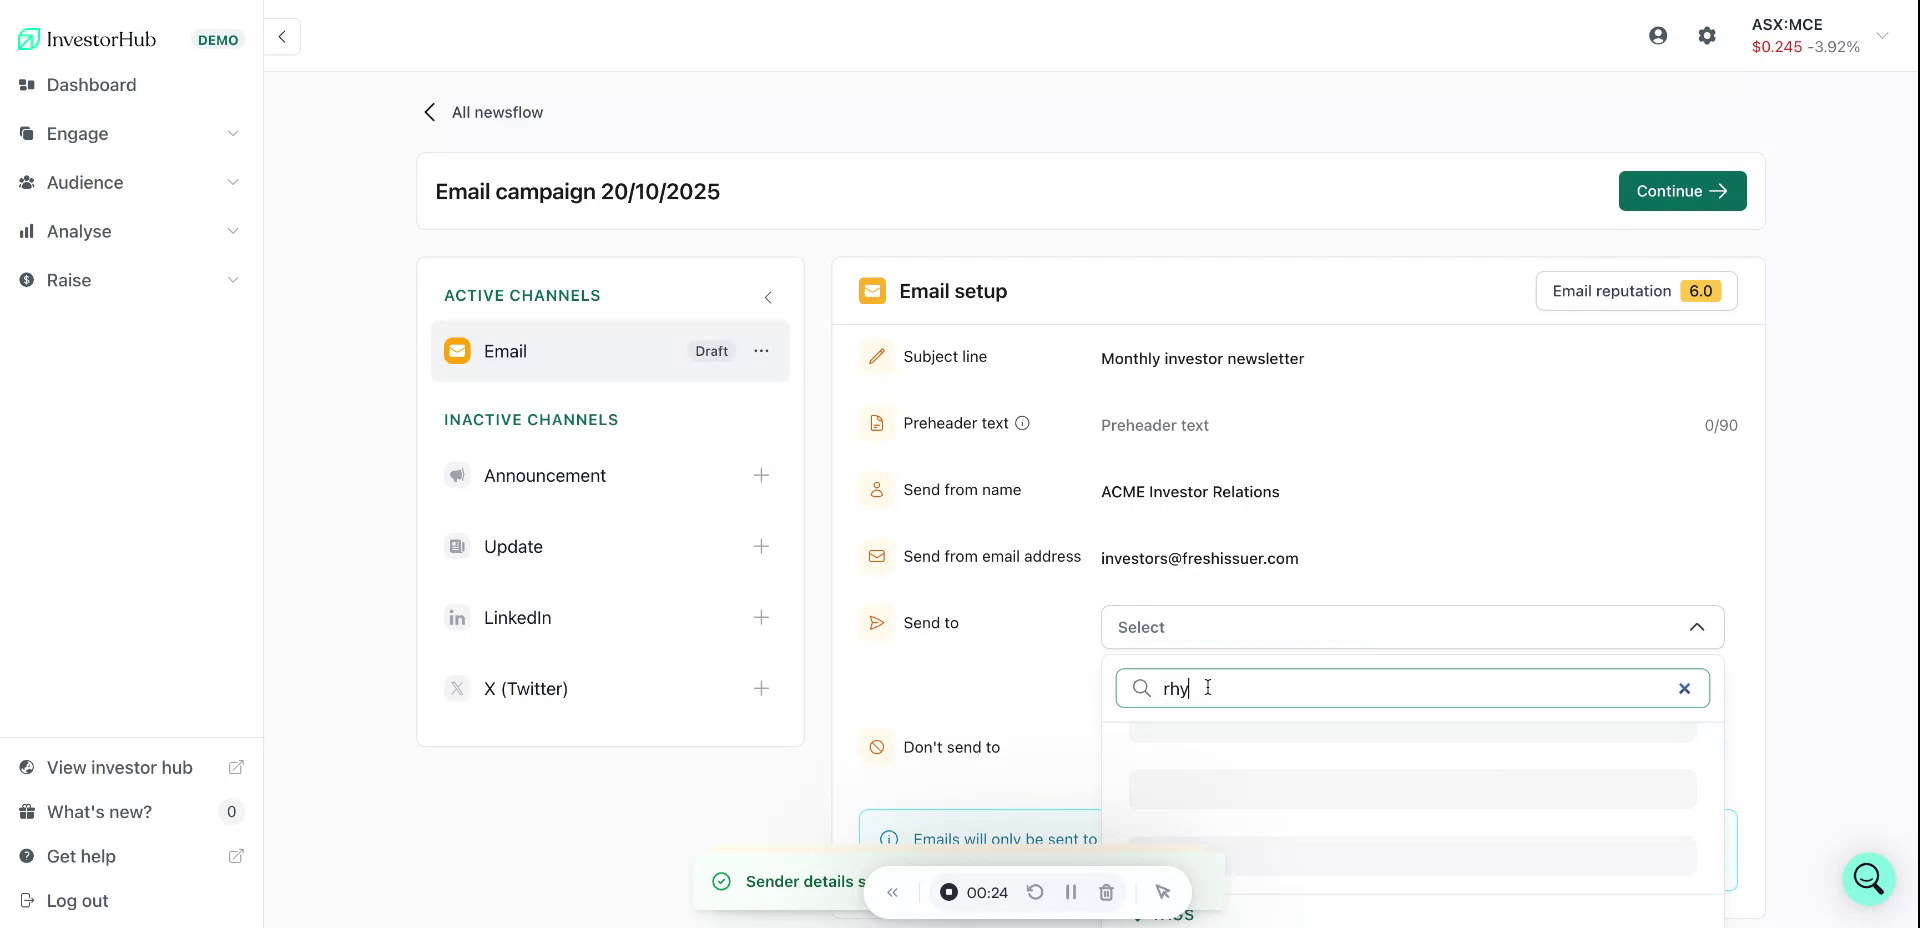Click the Send to paper plane icon
This screenshot has height=928, width=1920.
point(877,622)
